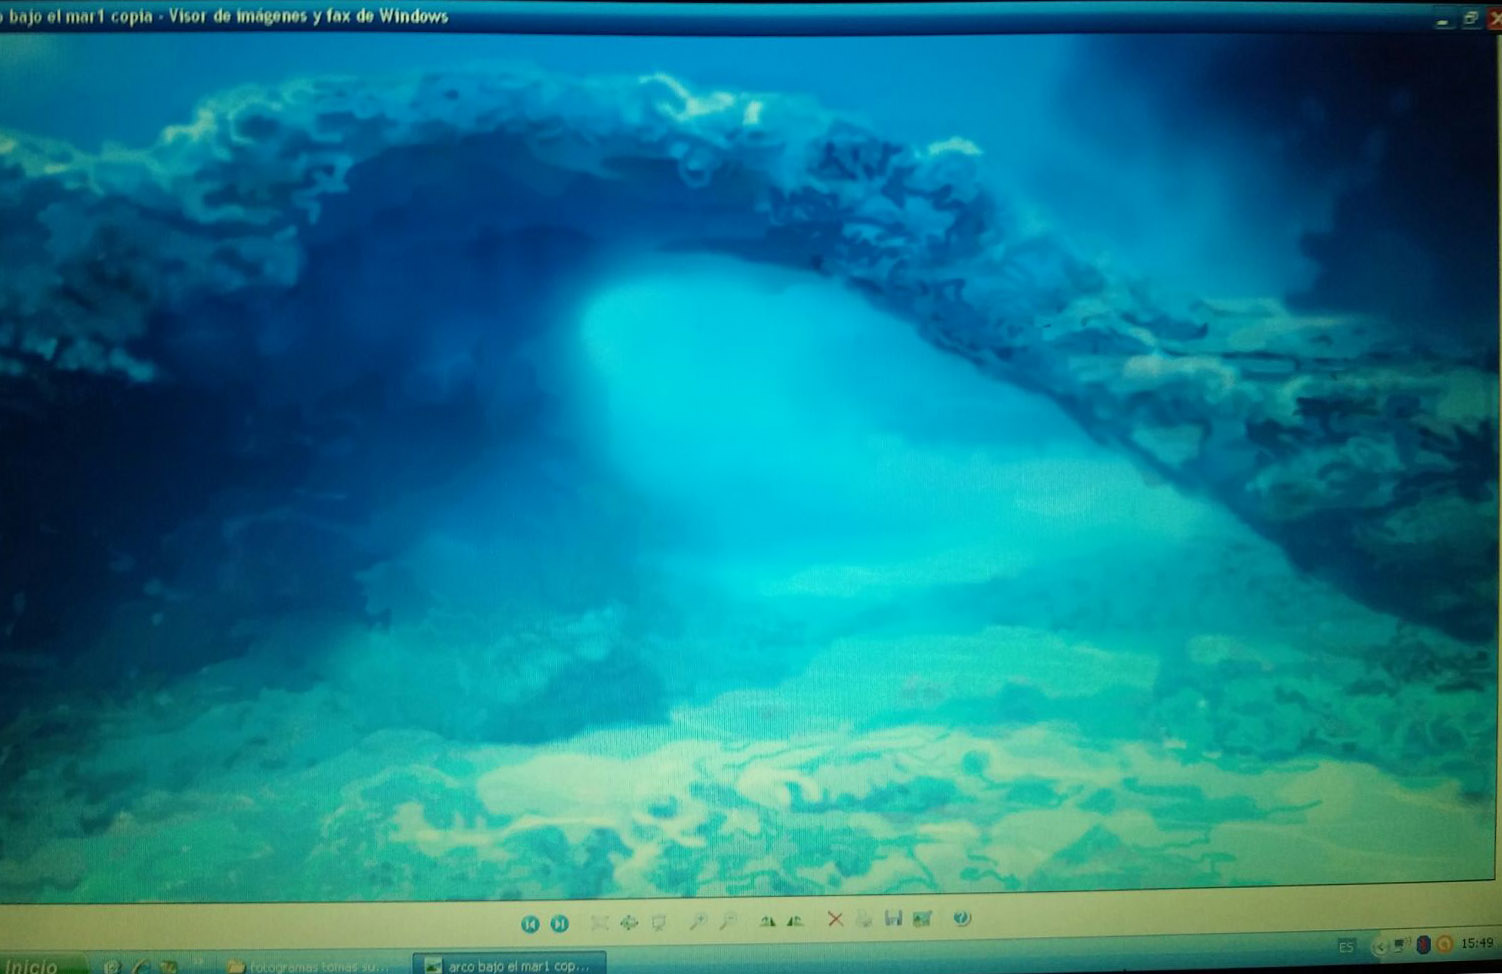Viewport: 1502px width, 974px height.
Task: Click the third Quick Launch icon
Action: pyautogui.click(x=168, y=967)
